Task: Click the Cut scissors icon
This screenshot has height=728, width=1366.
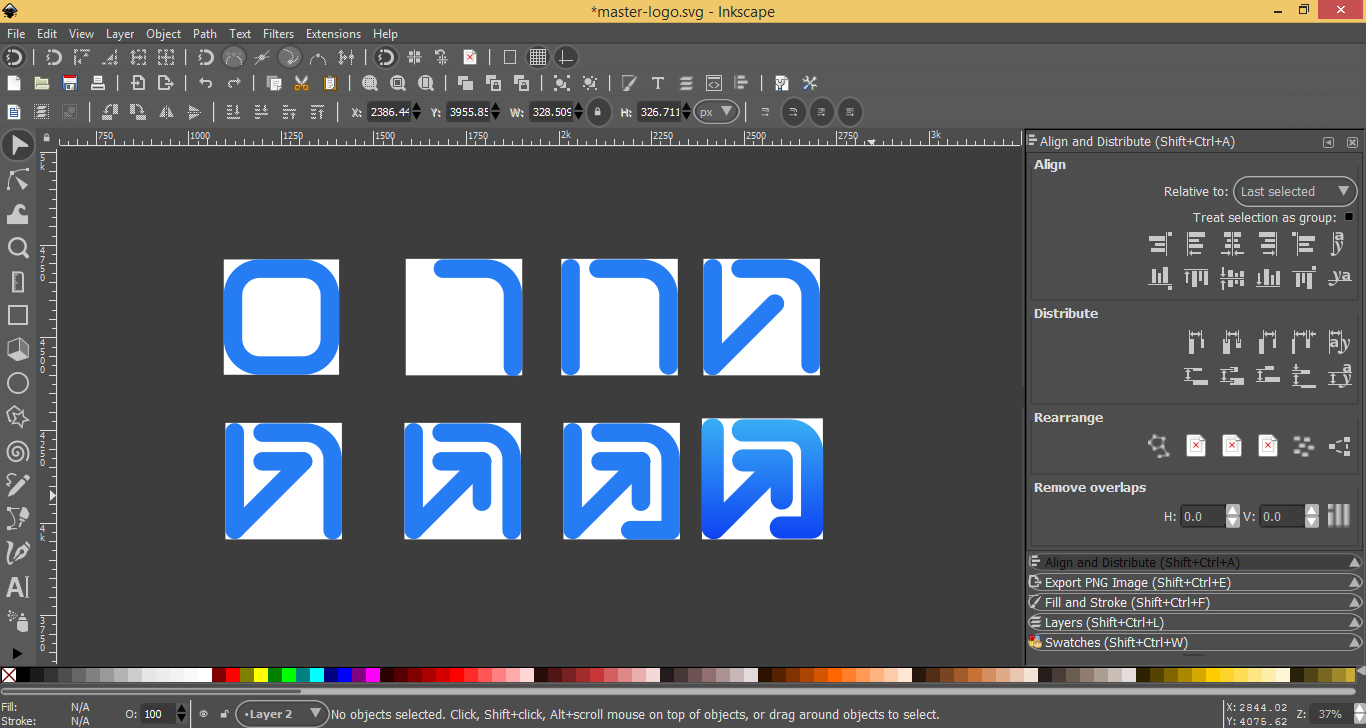Action: pyautogui.click(x=302, y=83)
